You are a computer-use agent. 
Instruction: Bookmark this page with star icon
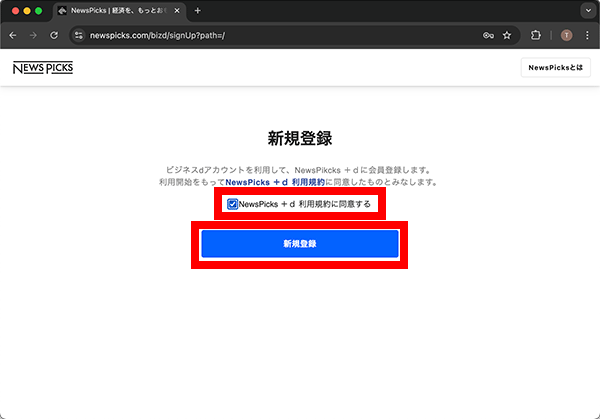click(507, 36)
